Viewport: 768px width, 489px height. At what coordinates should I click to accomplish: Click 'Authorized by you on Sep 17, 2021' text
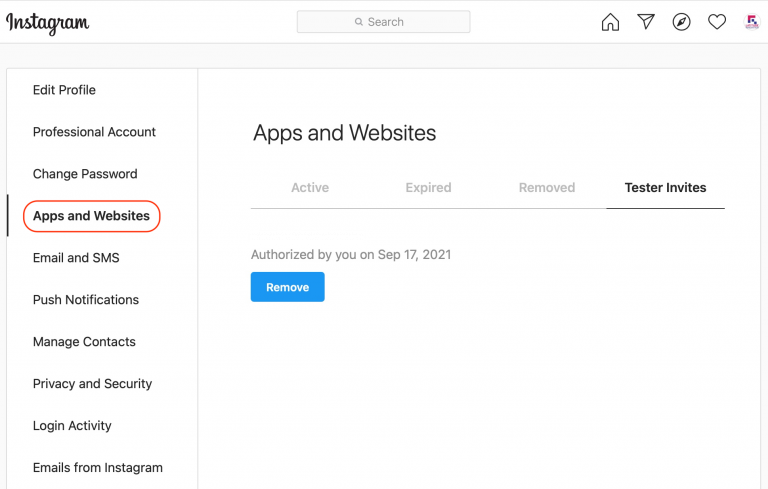[351, 255]
